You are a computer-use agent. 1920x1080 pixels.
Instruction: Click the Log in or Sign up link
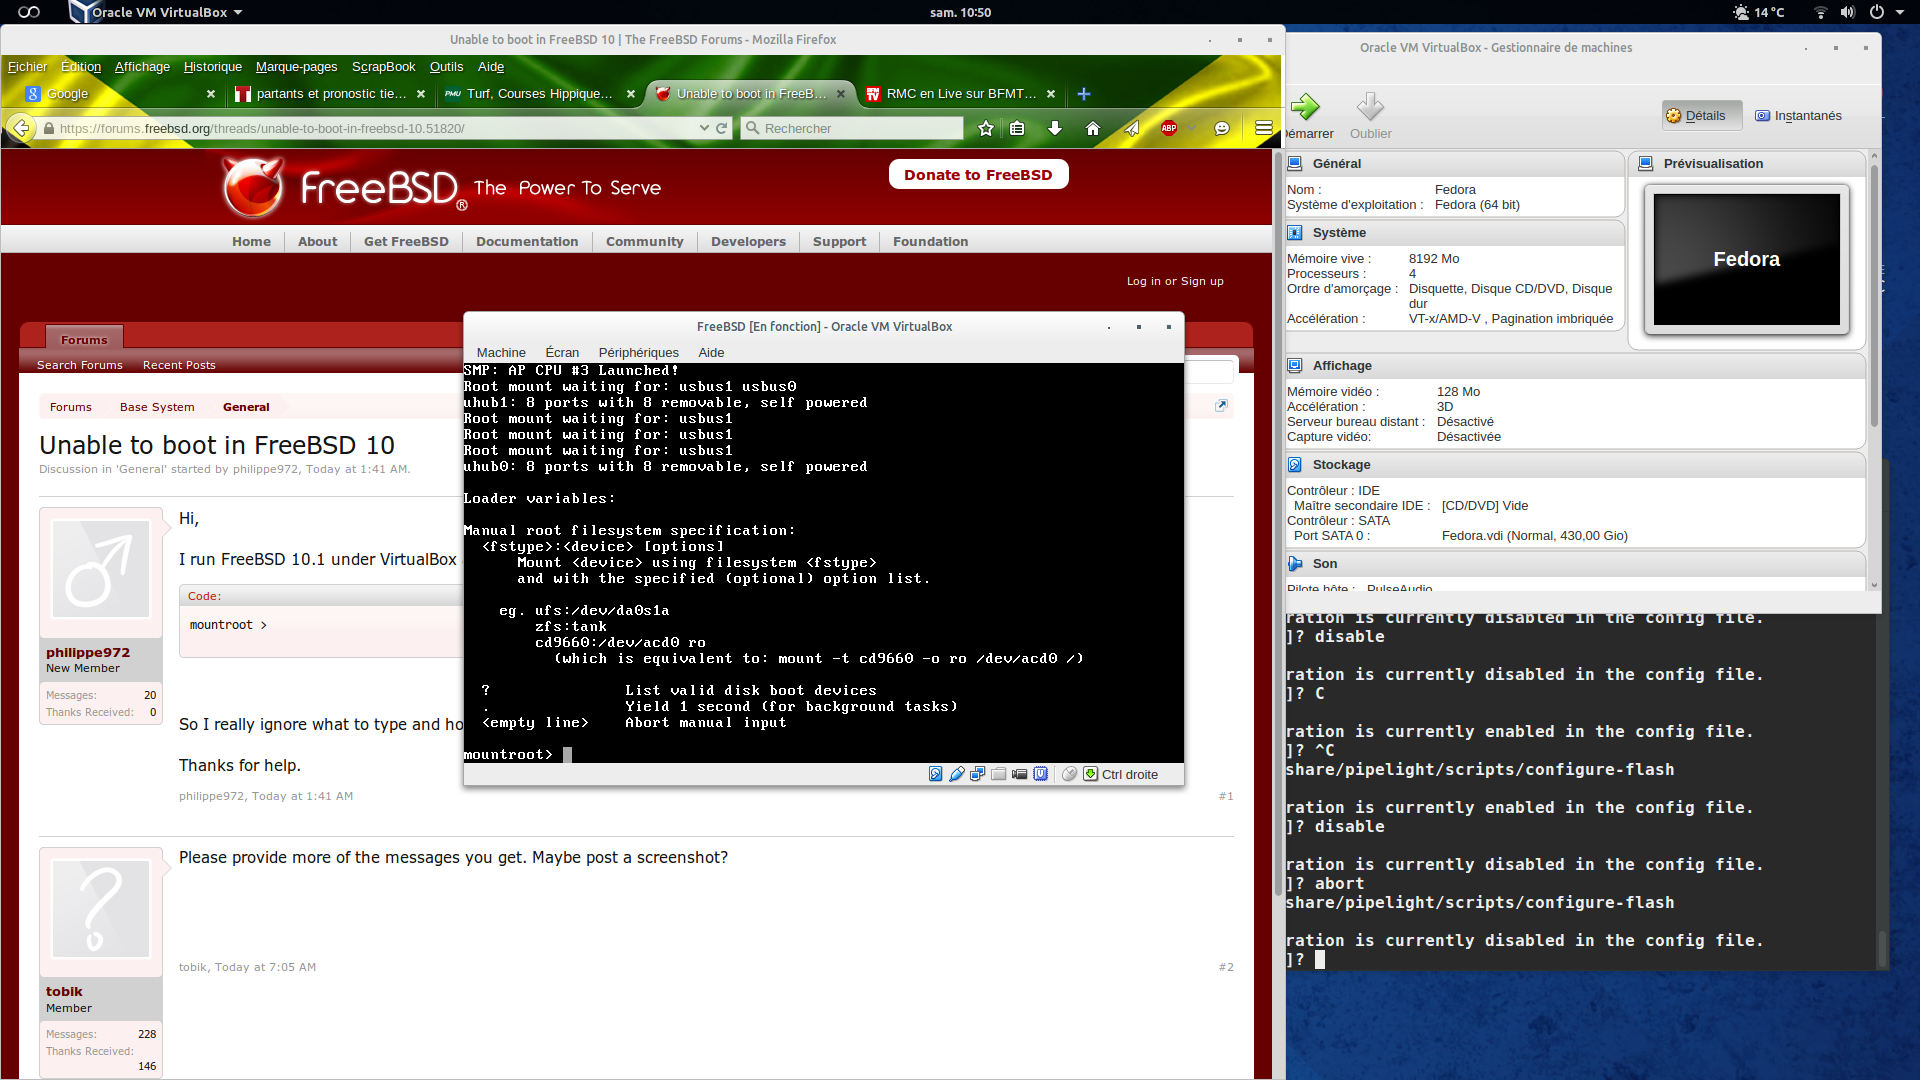[1175, 281]
